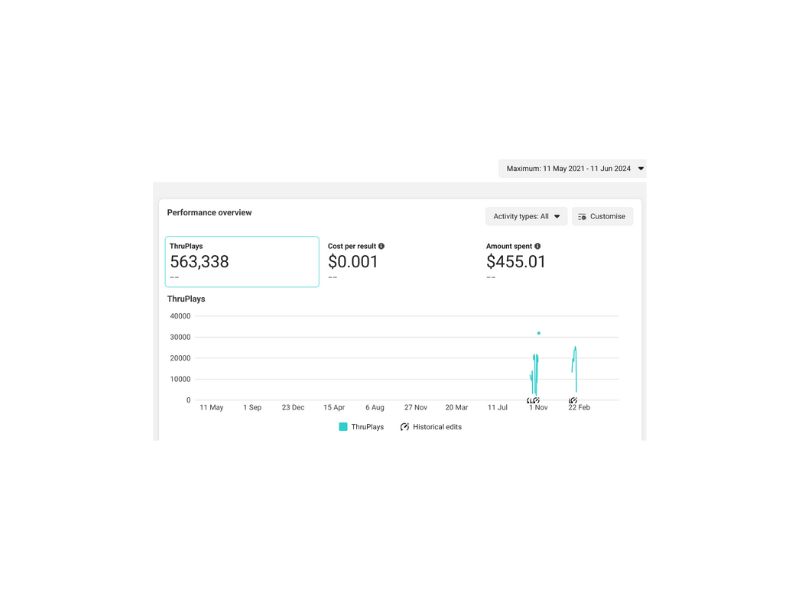Click the ThruPlays legend colour swatch
The width and height of the screenshot is (800, 600).
click(x=343, y=427)
